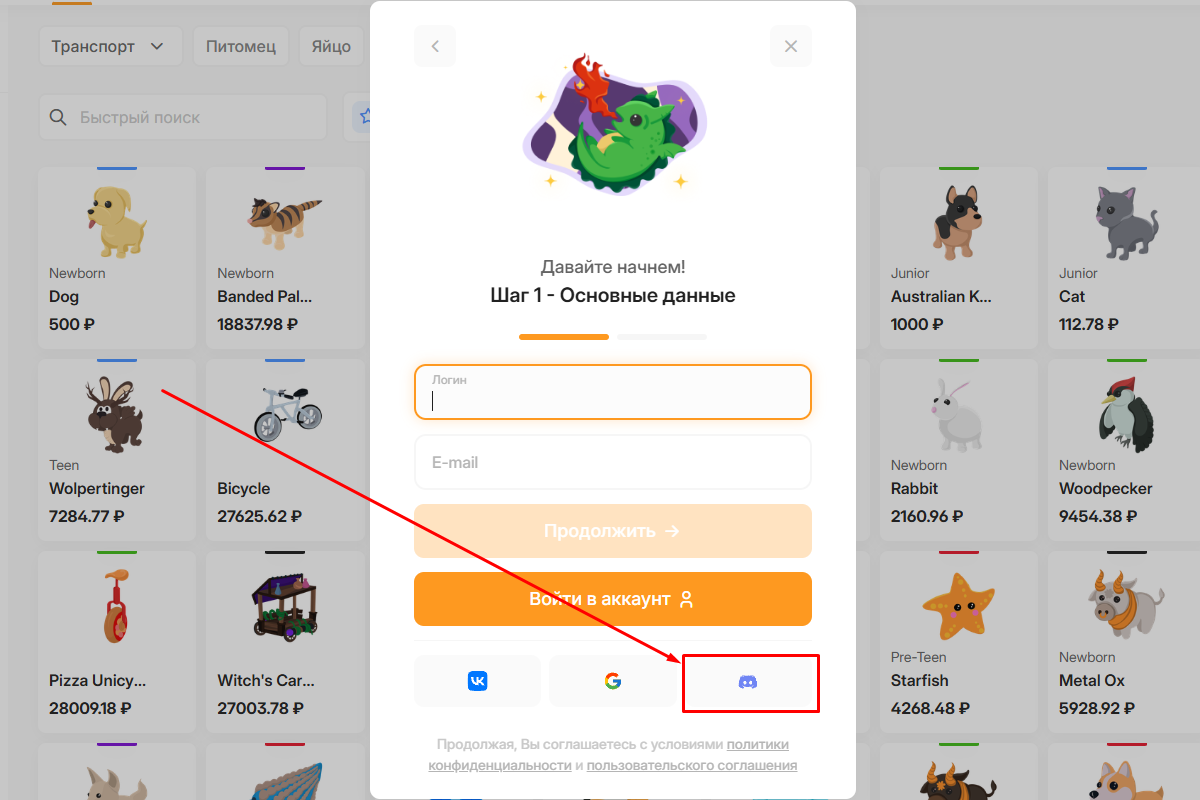Click the Продолжить button
Screen dimensions: 1200x800
coord(613,531)
